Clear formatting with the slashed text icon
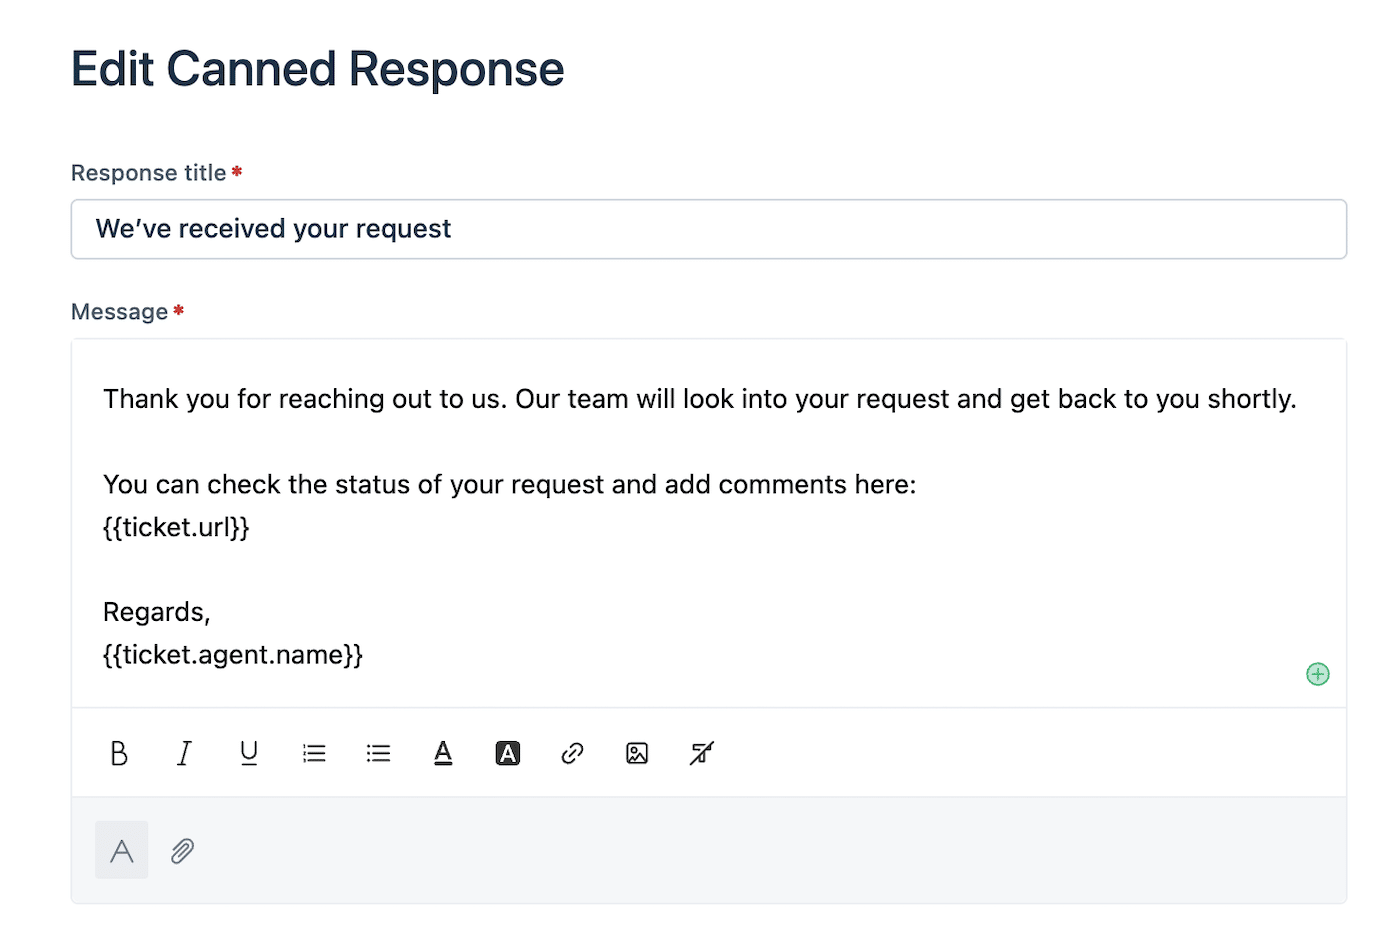The image size is (1400, 932). point(701,753)
